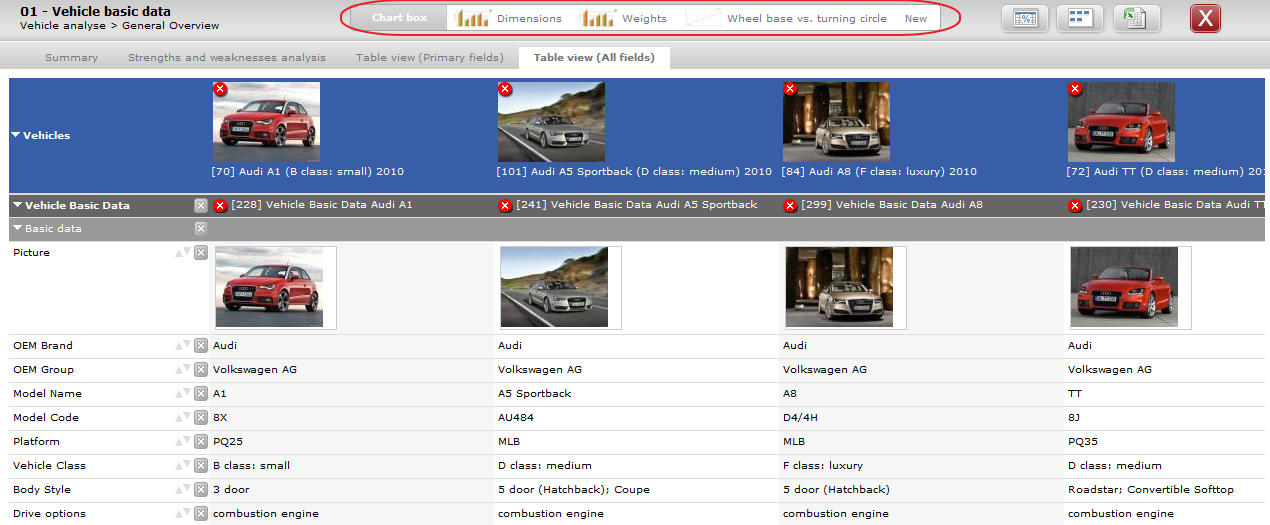Screen dimensions: 1270x525
Task: Open Strengths and weaknesses analysis tab
Action: [227, 58]
